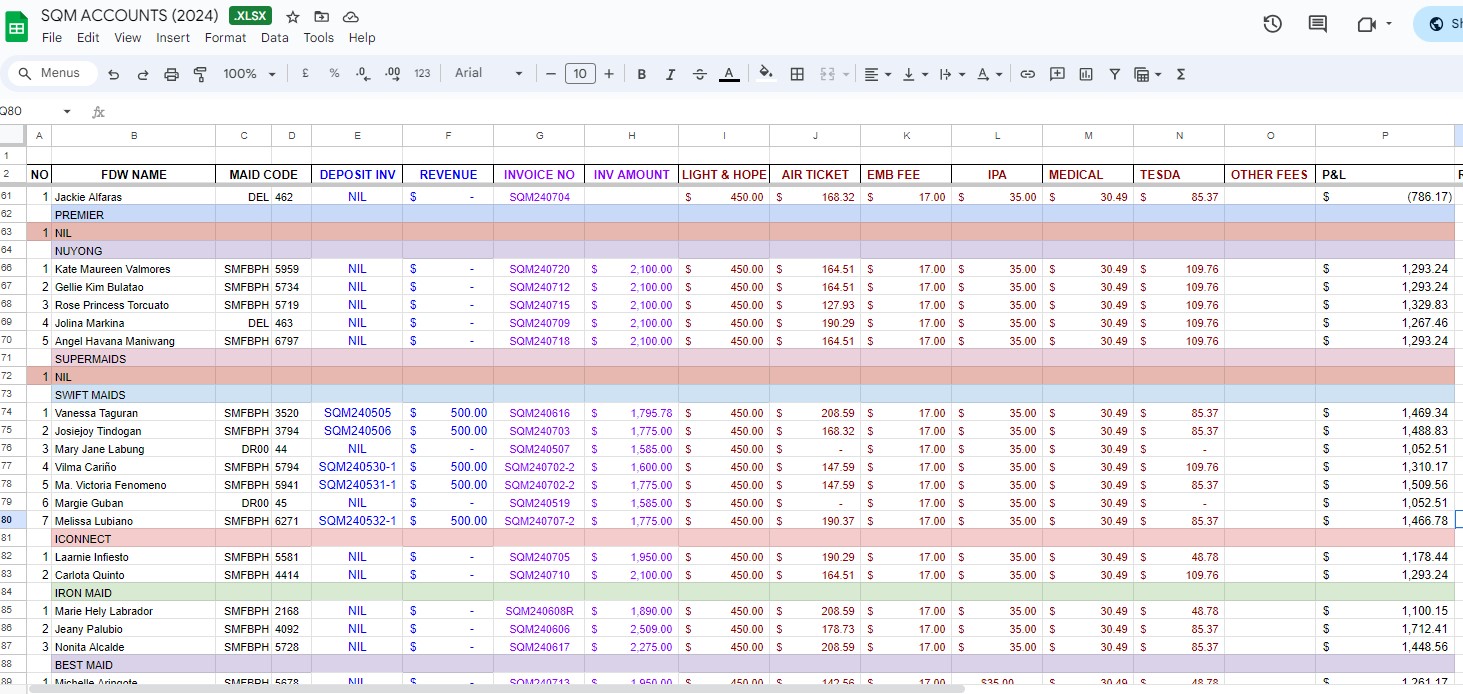Toggle italic formatting

coord(670,74)
